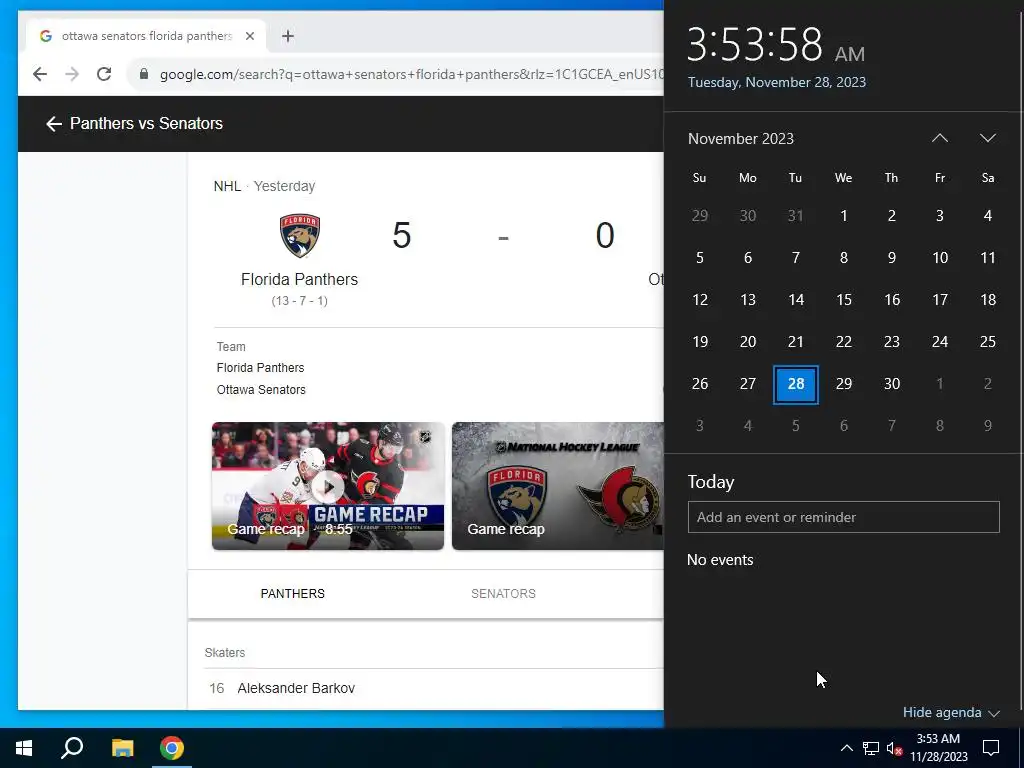This screenshot has height=768, width=1024.
Task: Open the National Hockey League Game recap thumbnail
Action: [558, 486]
